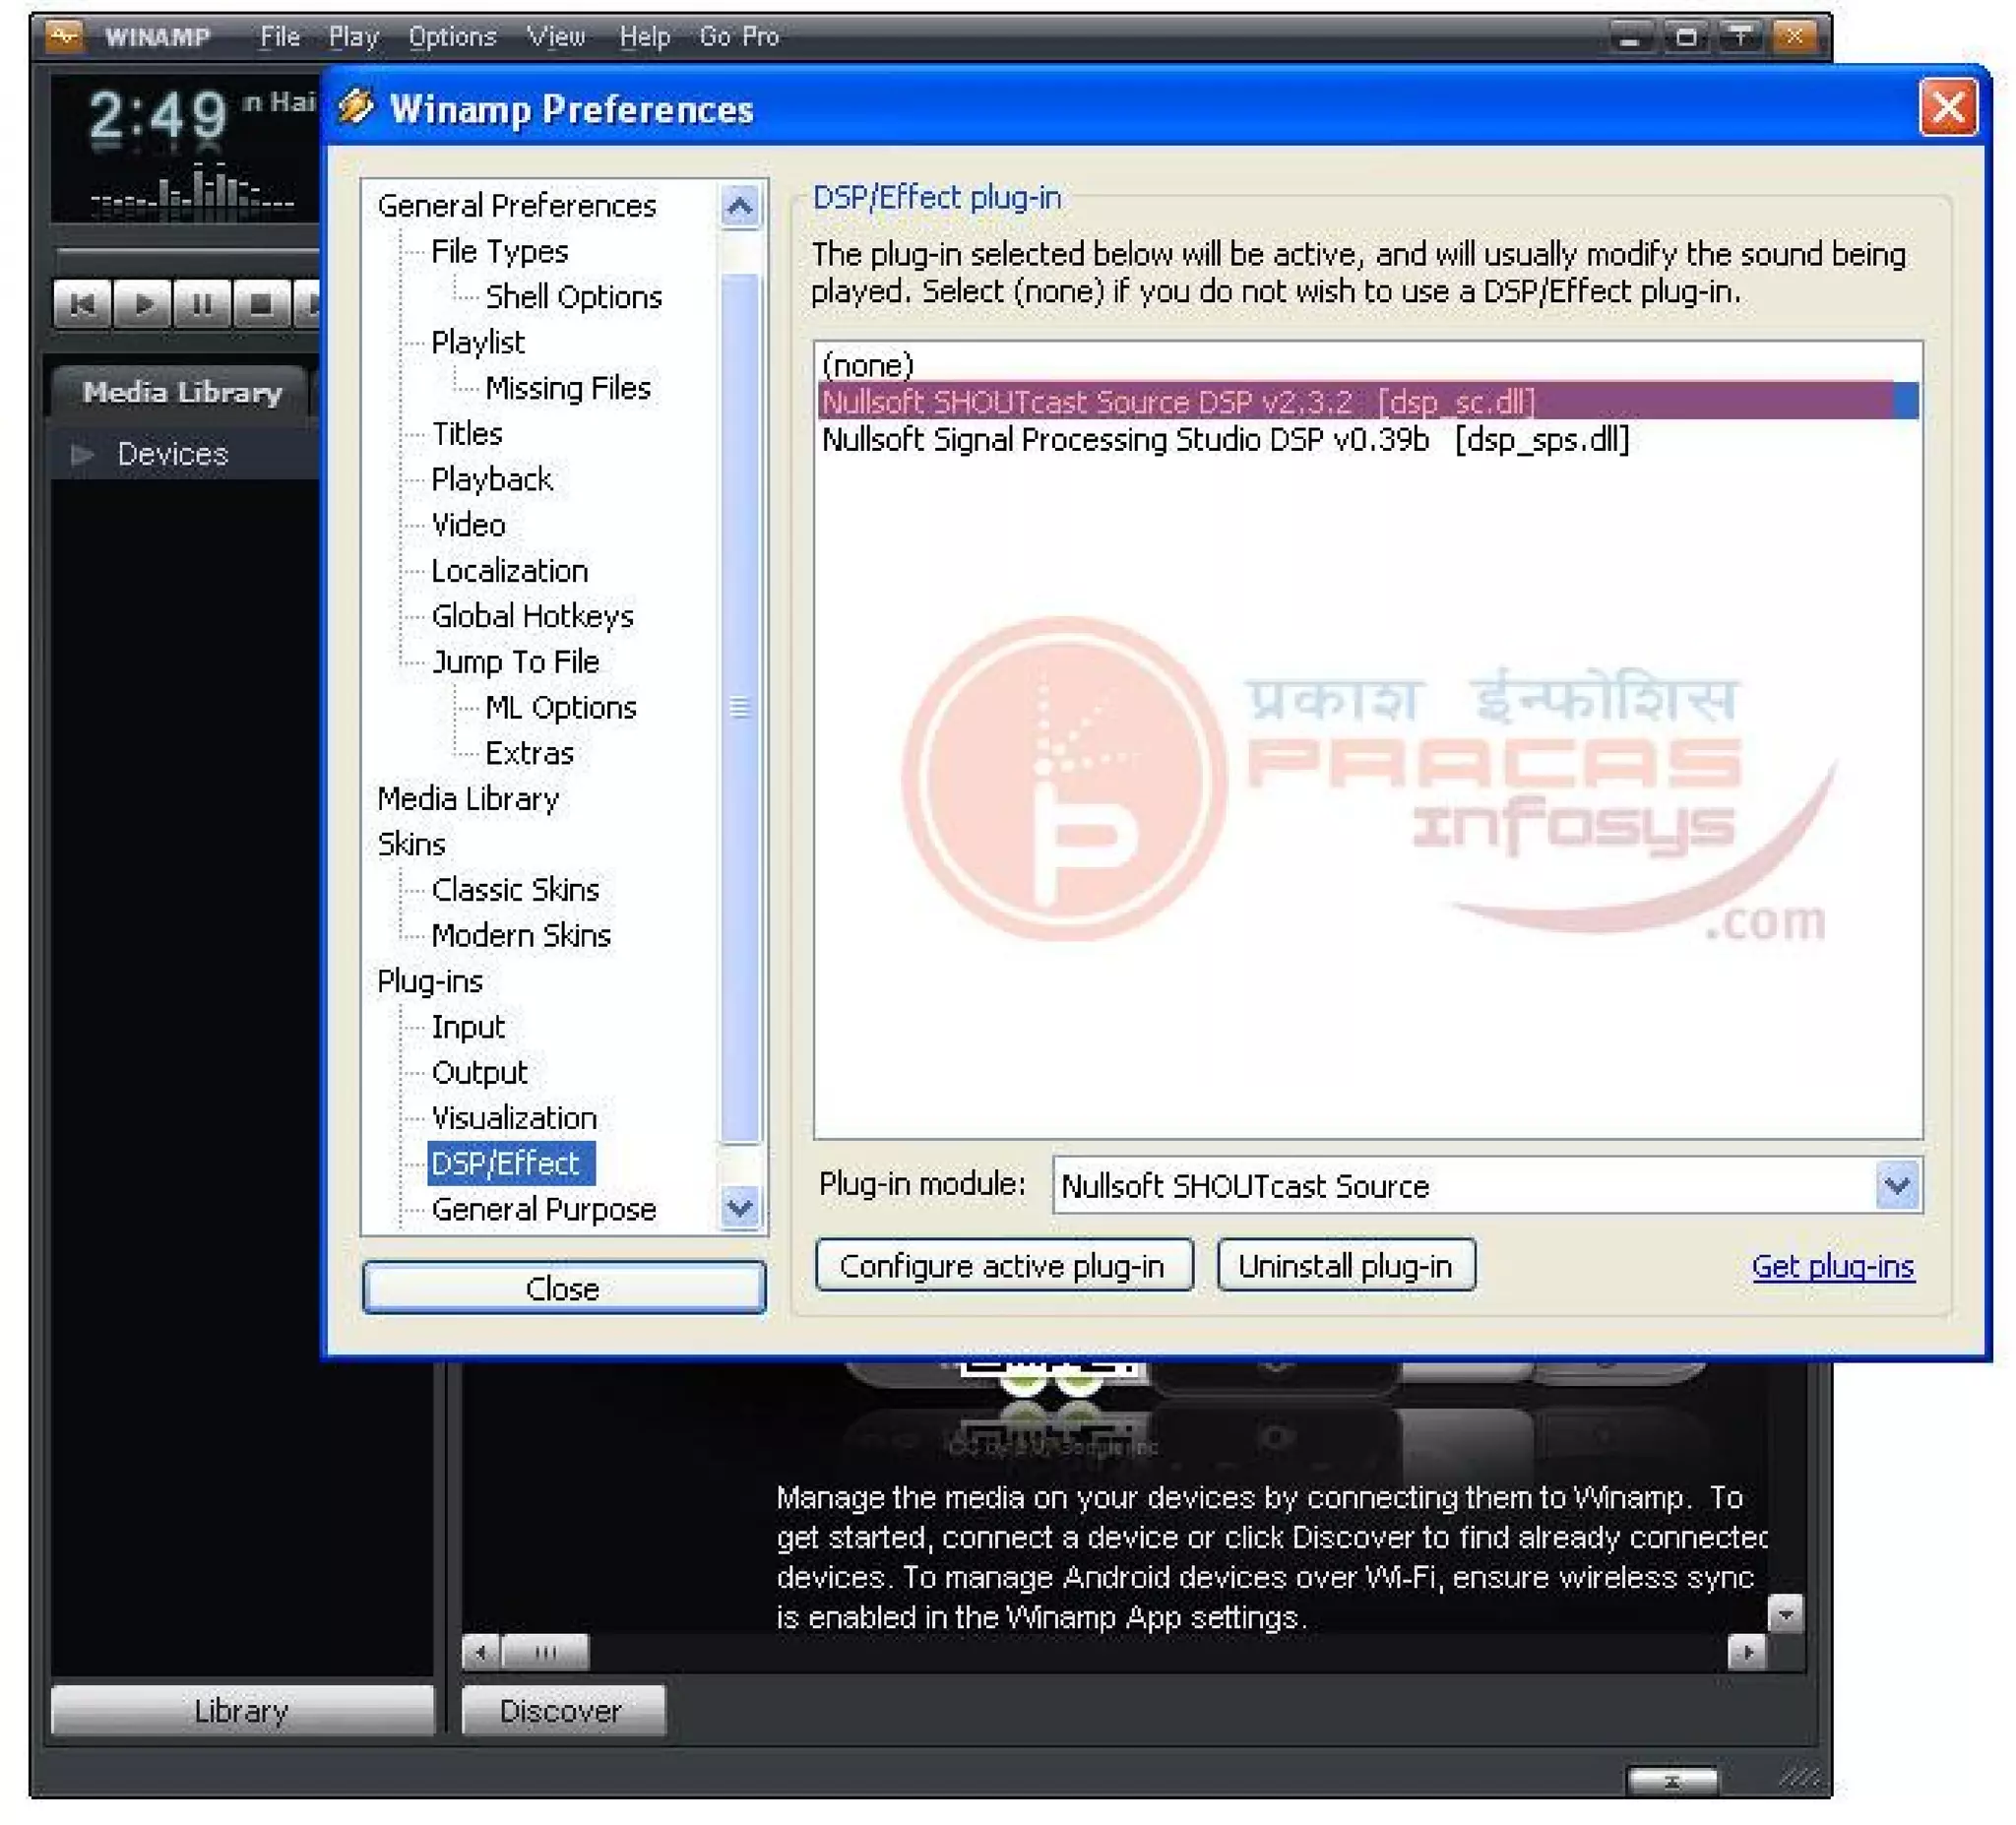Open the Options menu

coord(452,37)
